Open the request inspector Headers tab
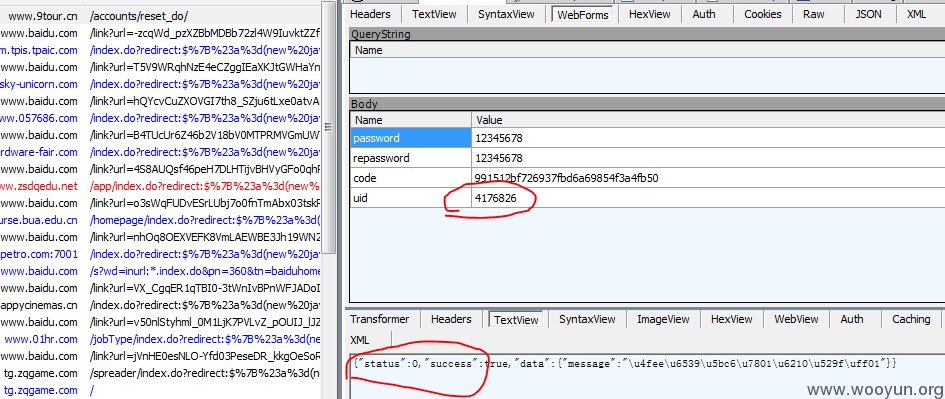The width and height of the screenshot is (945, 399). [x=370, y=14]
